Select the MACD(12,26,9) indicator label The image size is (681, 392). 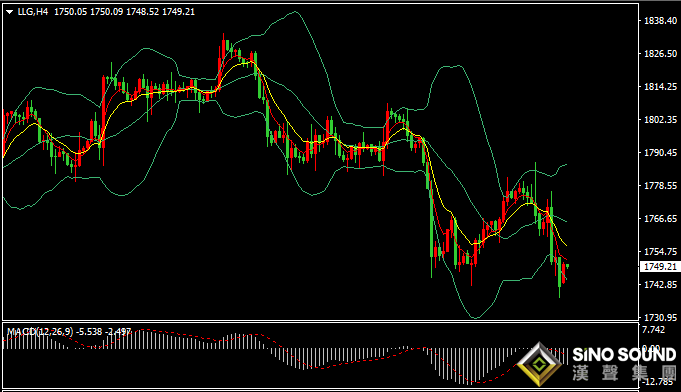[40, 332]
